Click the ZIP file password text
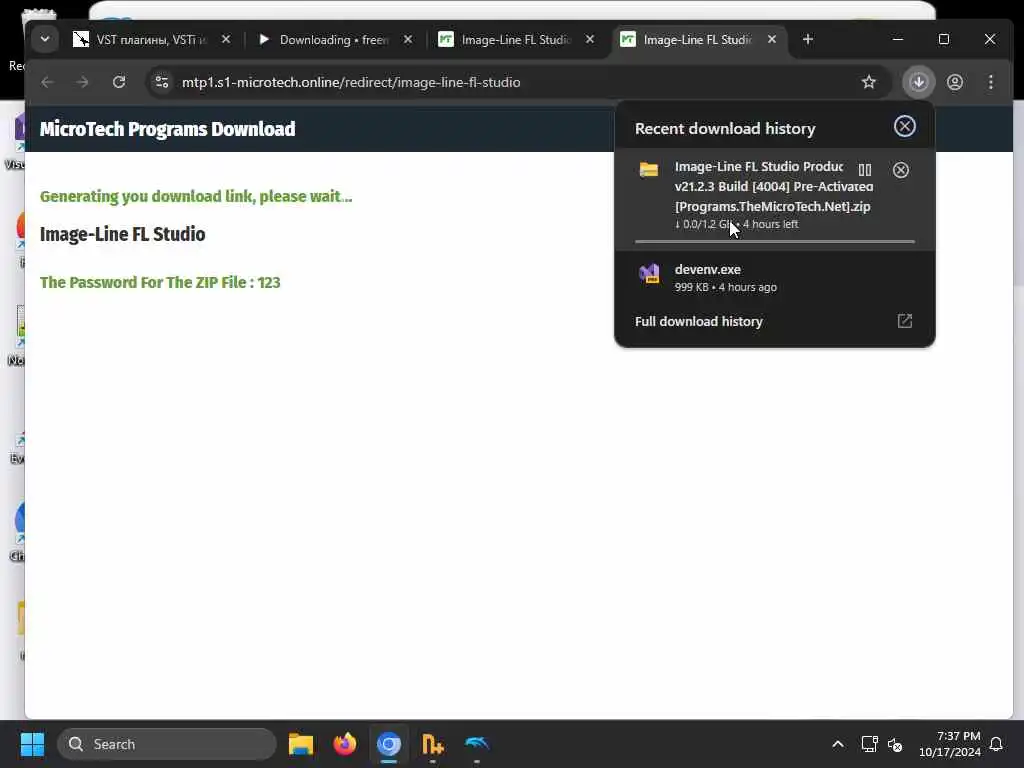Viewport: 1024px width, 768px height. click(x=160, y=283)
